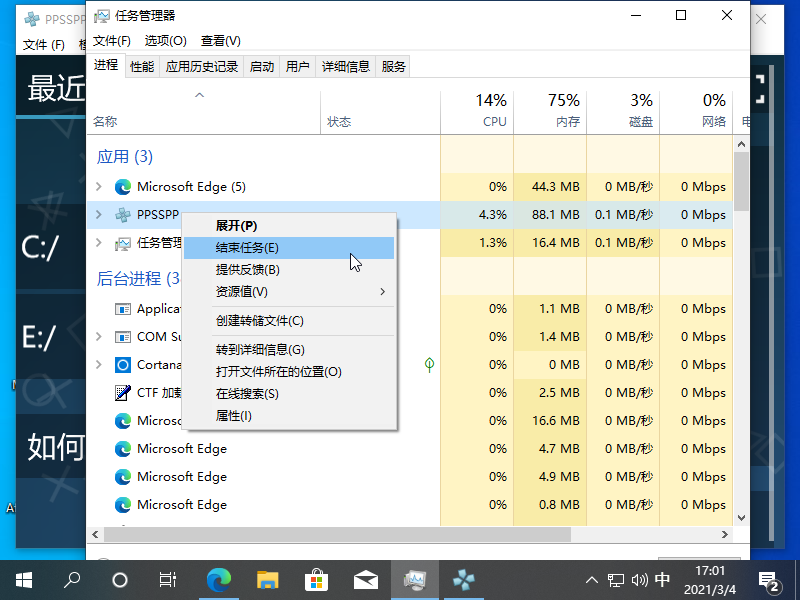Open File Explorer from the taskbar

click(267, 579)
